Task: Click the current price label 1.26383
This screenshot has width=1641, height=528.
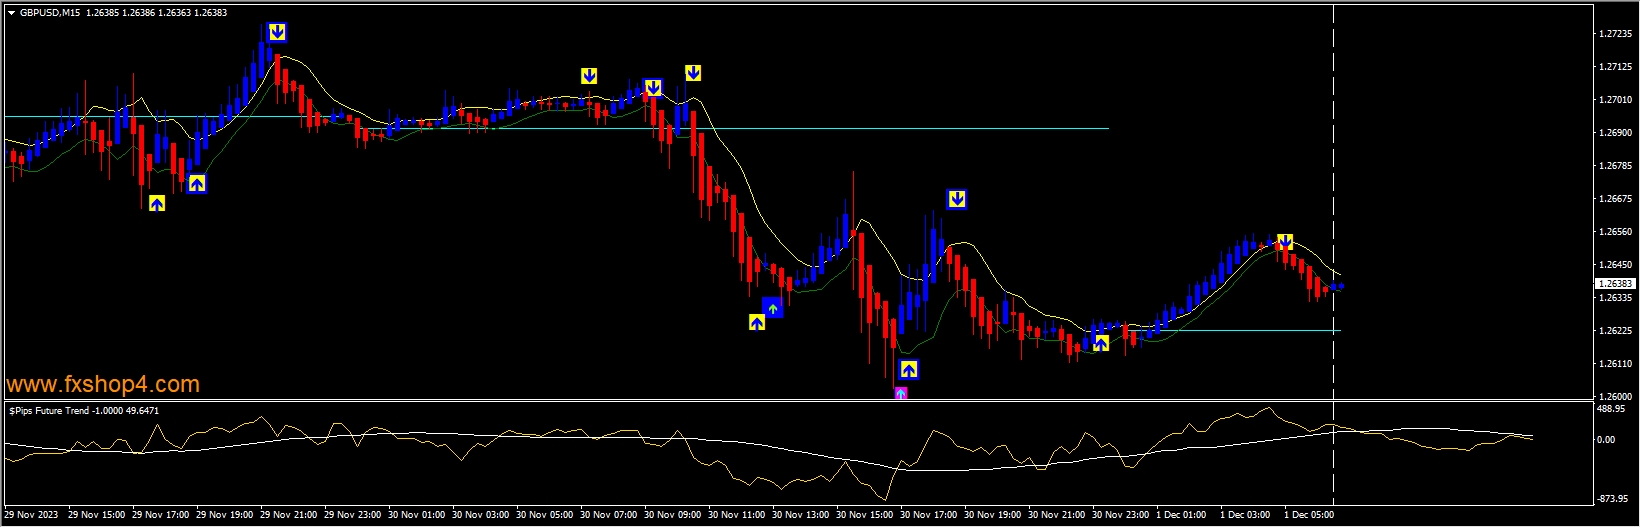Action: (1614, 284)
